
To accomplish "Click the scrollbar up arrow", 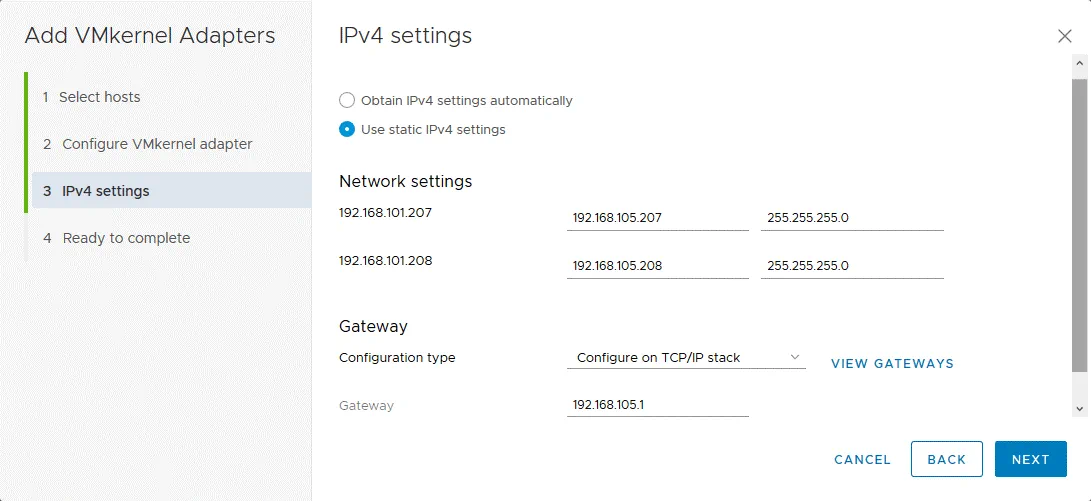I will (x=1080, y=63).
